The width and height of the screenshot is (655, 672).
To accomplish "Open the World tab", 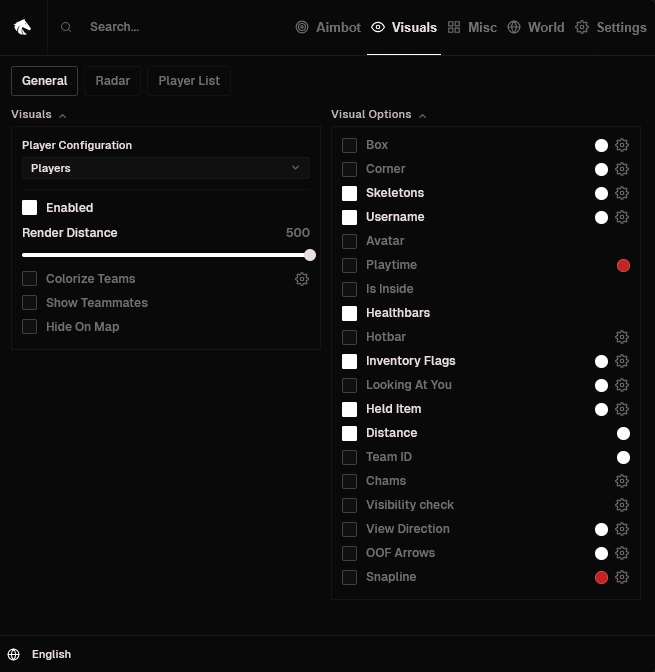I will click(x=536, y=27).
